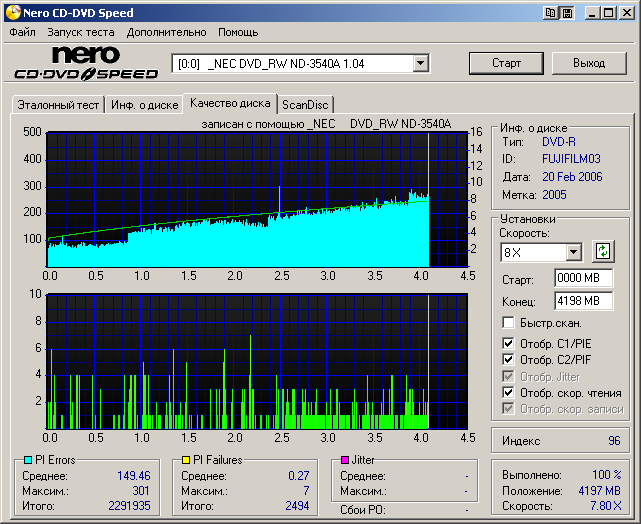
Task: Uncheck the Отобр. C1/PIE checkbox
Action: pyautogui.click(x=509, y=344)
